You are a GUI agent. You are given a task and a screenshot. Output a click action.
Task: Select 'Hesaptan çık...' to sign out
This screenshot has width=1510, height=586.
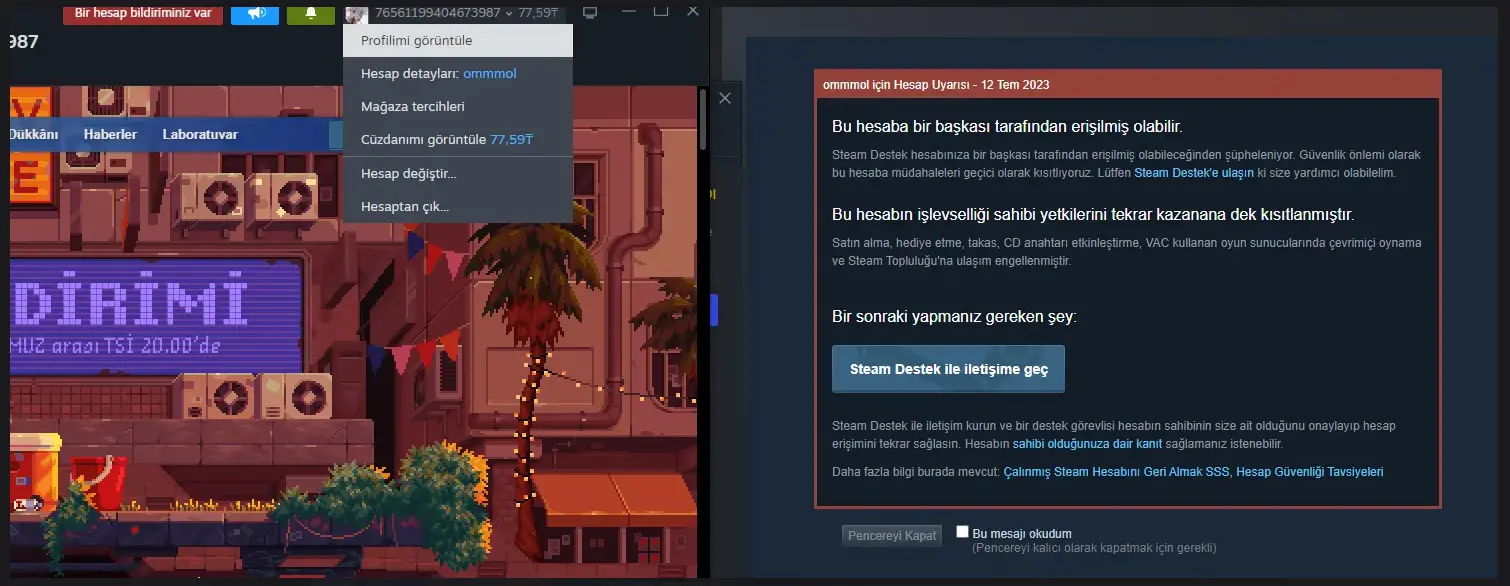tap(458, 207)
